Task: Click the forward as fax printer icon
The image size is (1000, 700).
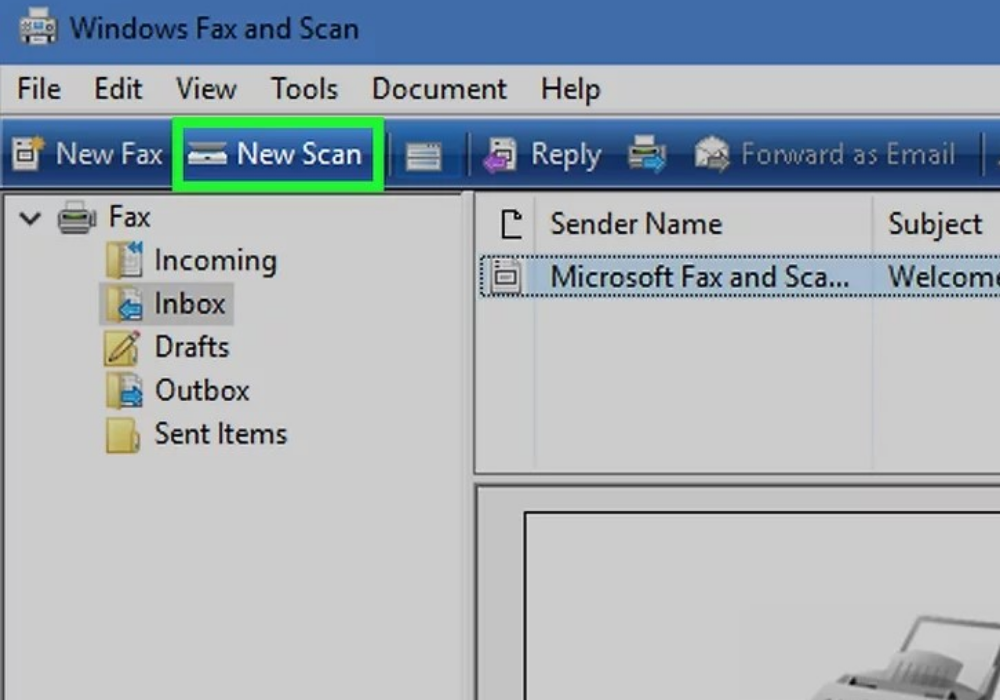Action: tap(647, 154)
